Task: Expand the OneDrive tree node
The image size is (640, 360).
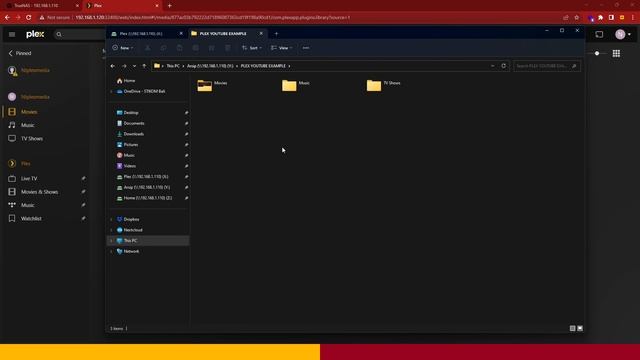Action: 111,91
